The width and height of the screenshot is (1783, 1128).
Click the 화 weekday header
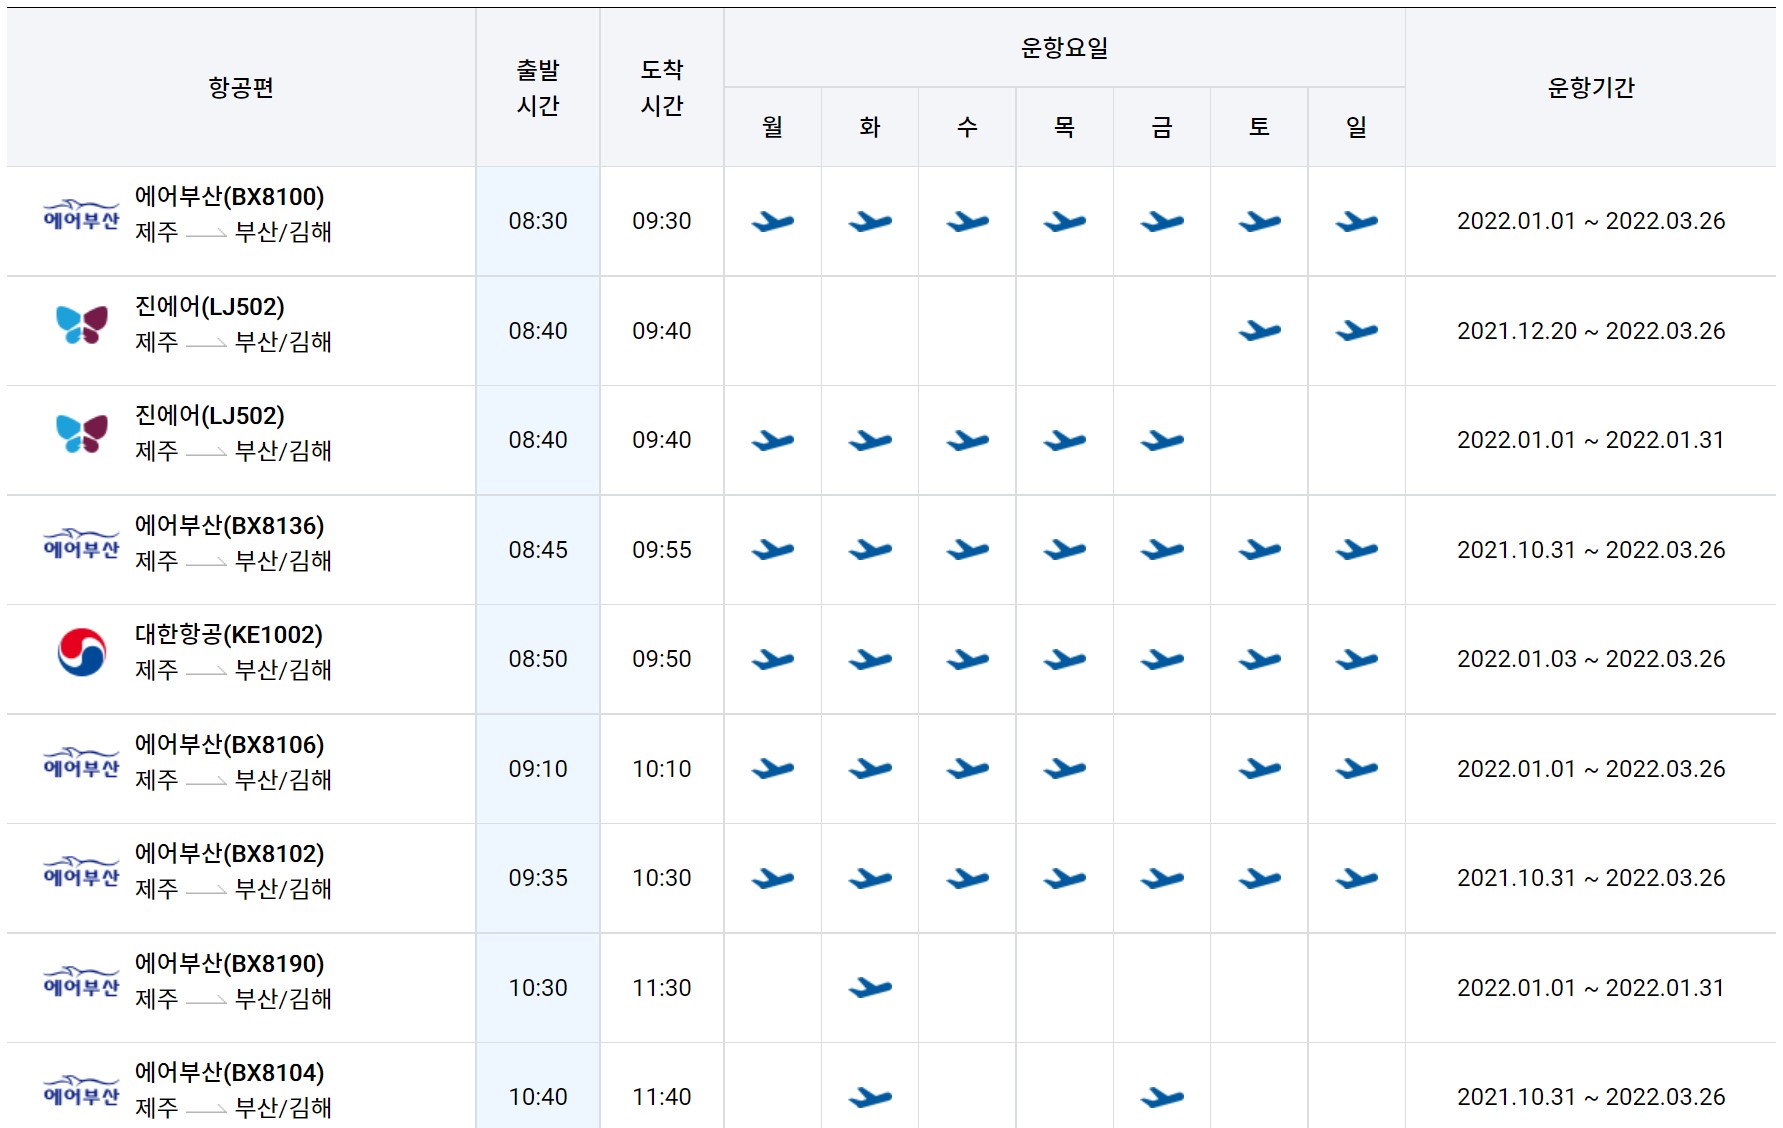coord(870,126)
